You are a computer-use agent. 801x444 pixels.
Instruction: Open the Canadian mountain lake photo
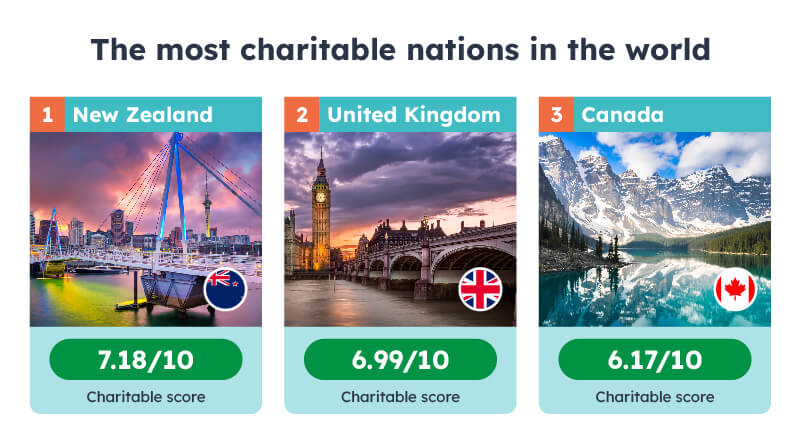(655, 229)
